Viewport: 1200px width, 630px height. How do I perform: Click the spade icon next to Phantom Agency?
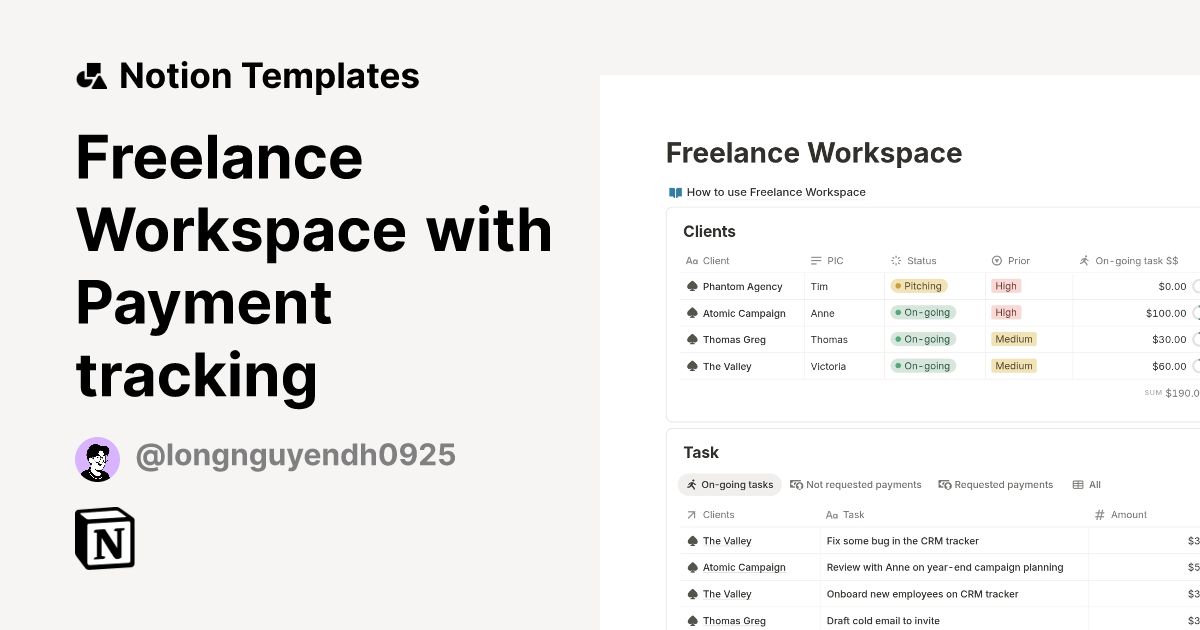tap(691, 286)
